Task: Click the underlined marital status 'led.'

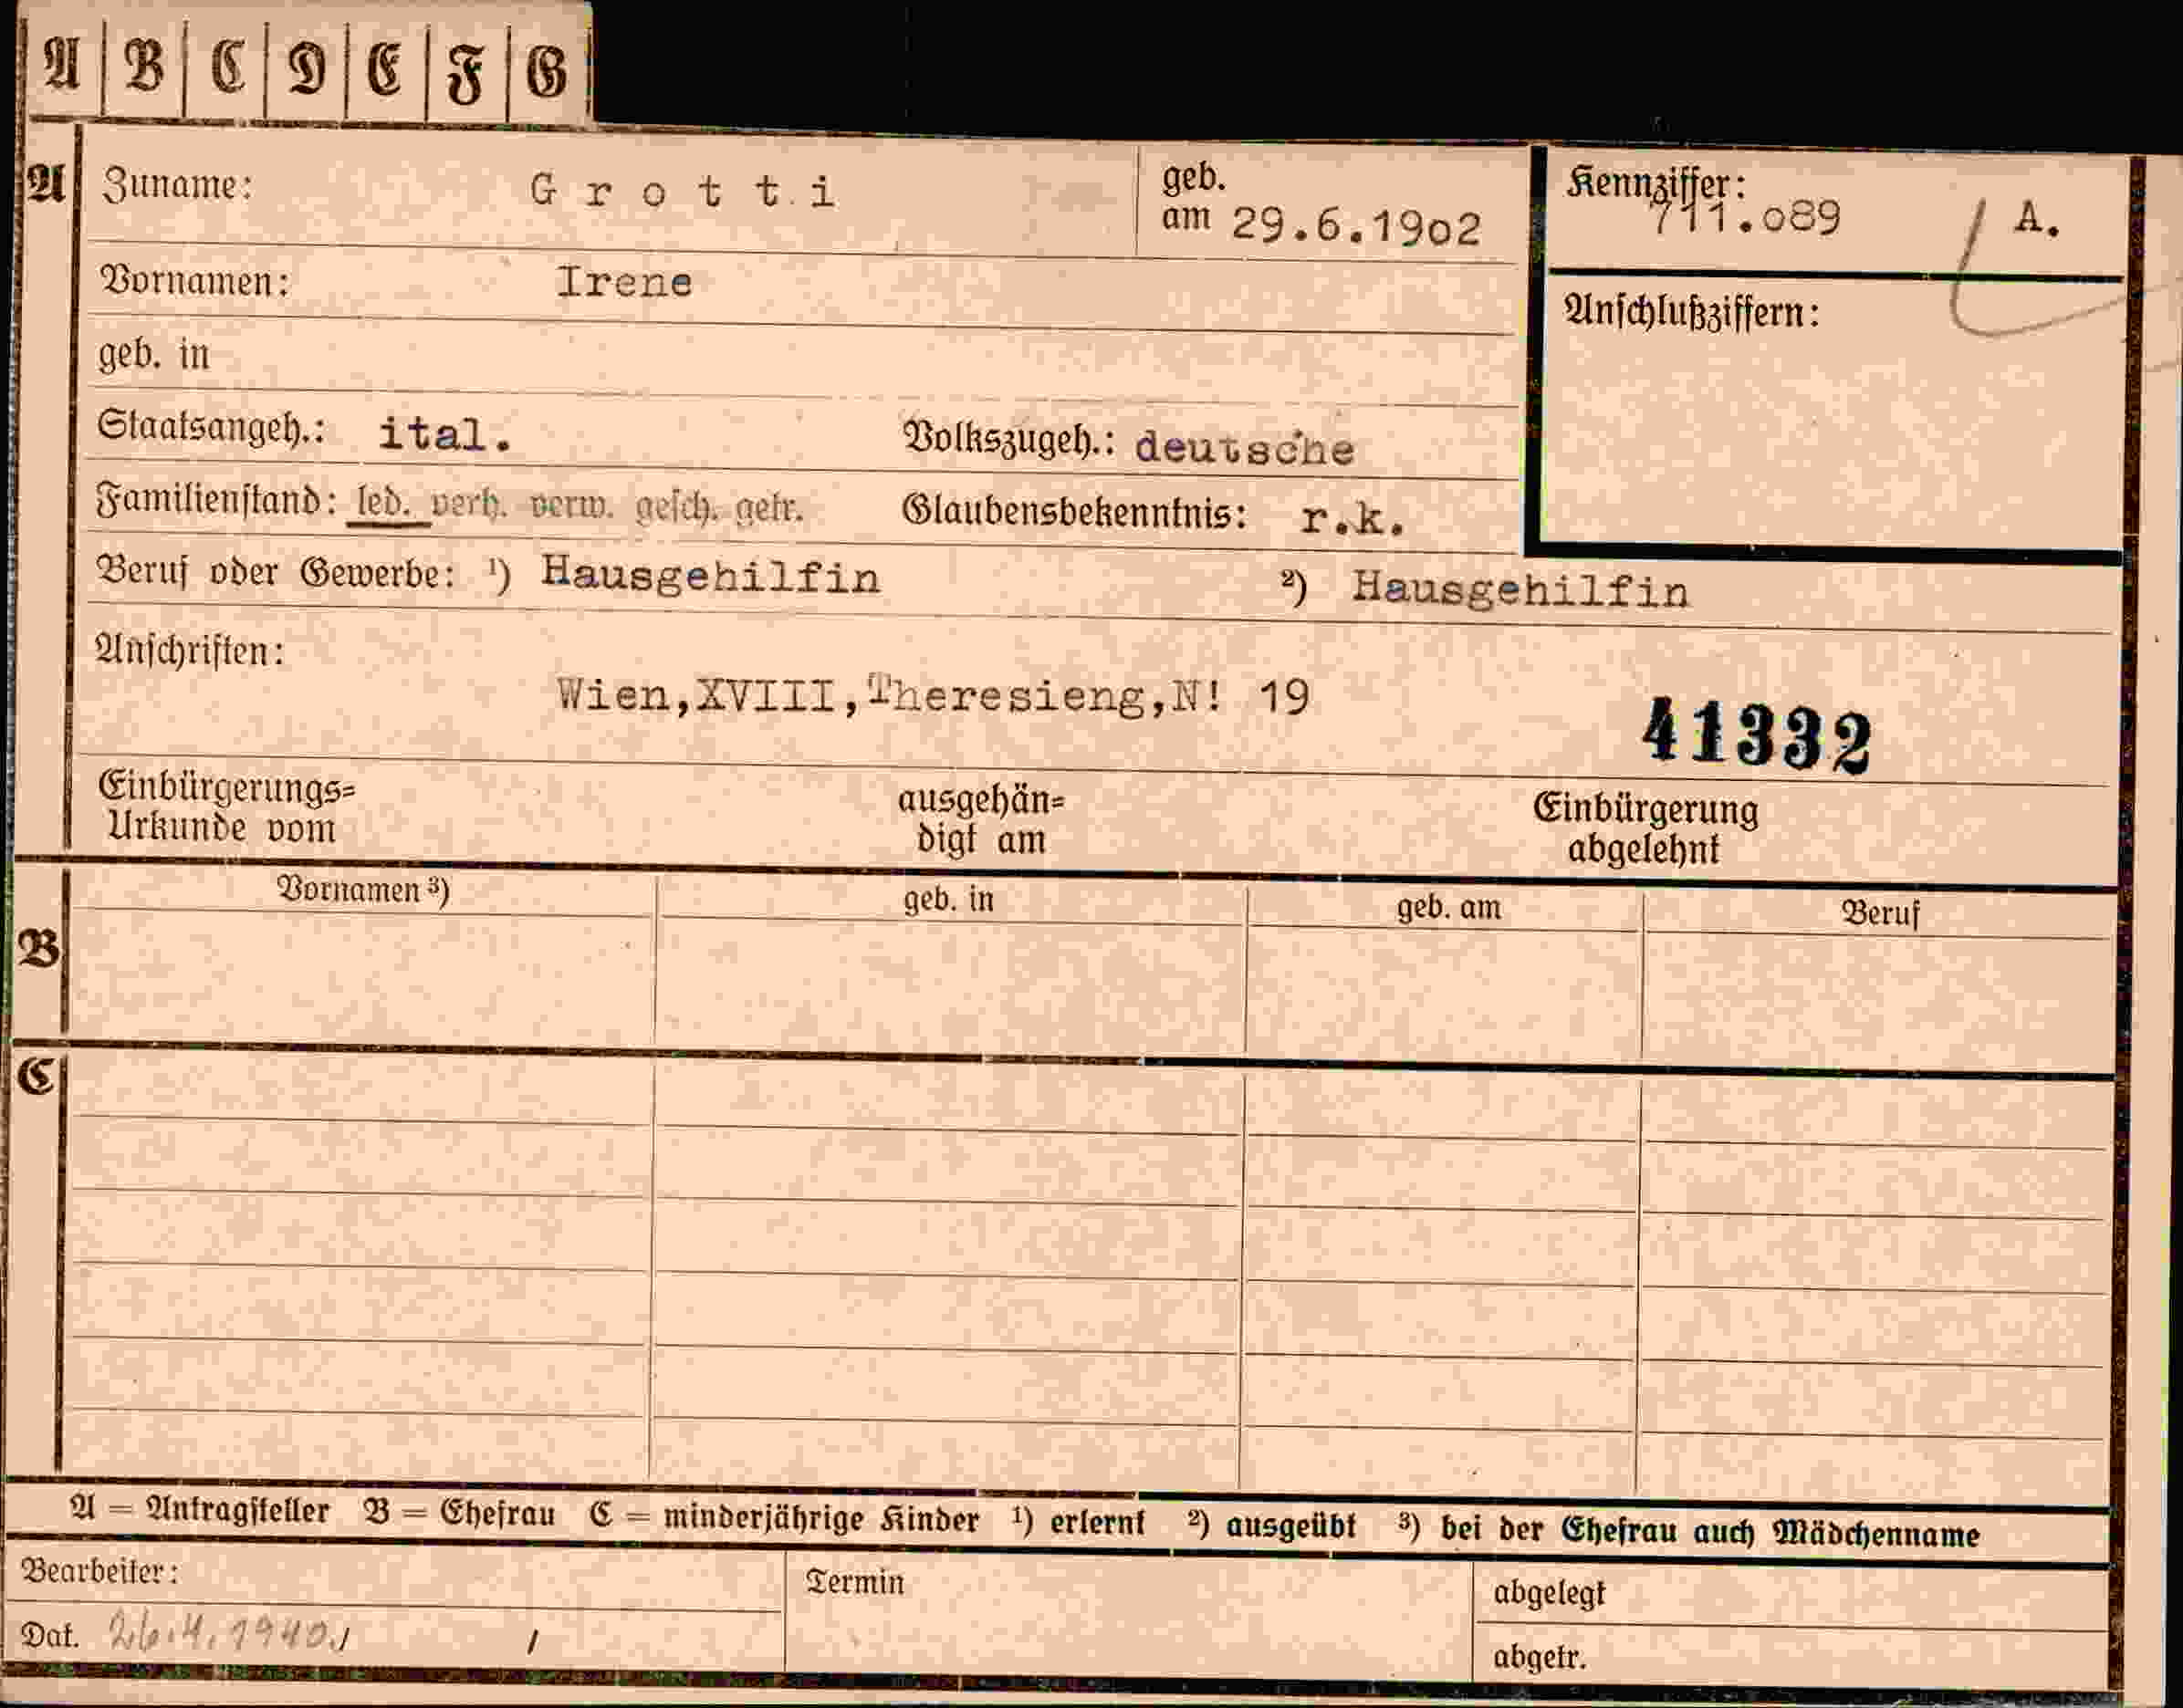Action: tap(384, 504)
